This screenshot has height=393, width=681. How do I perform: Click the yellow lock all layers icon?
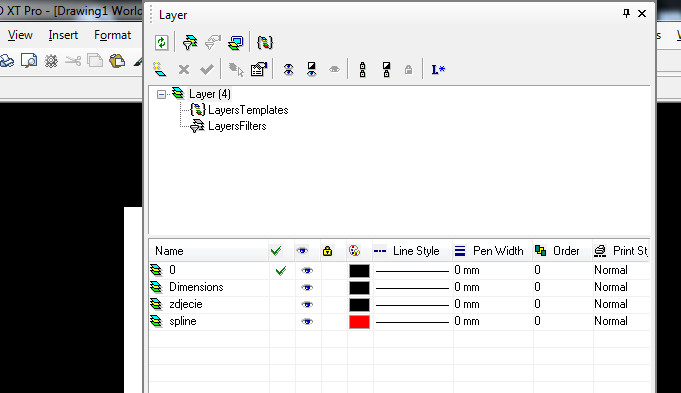coord(362,69)
